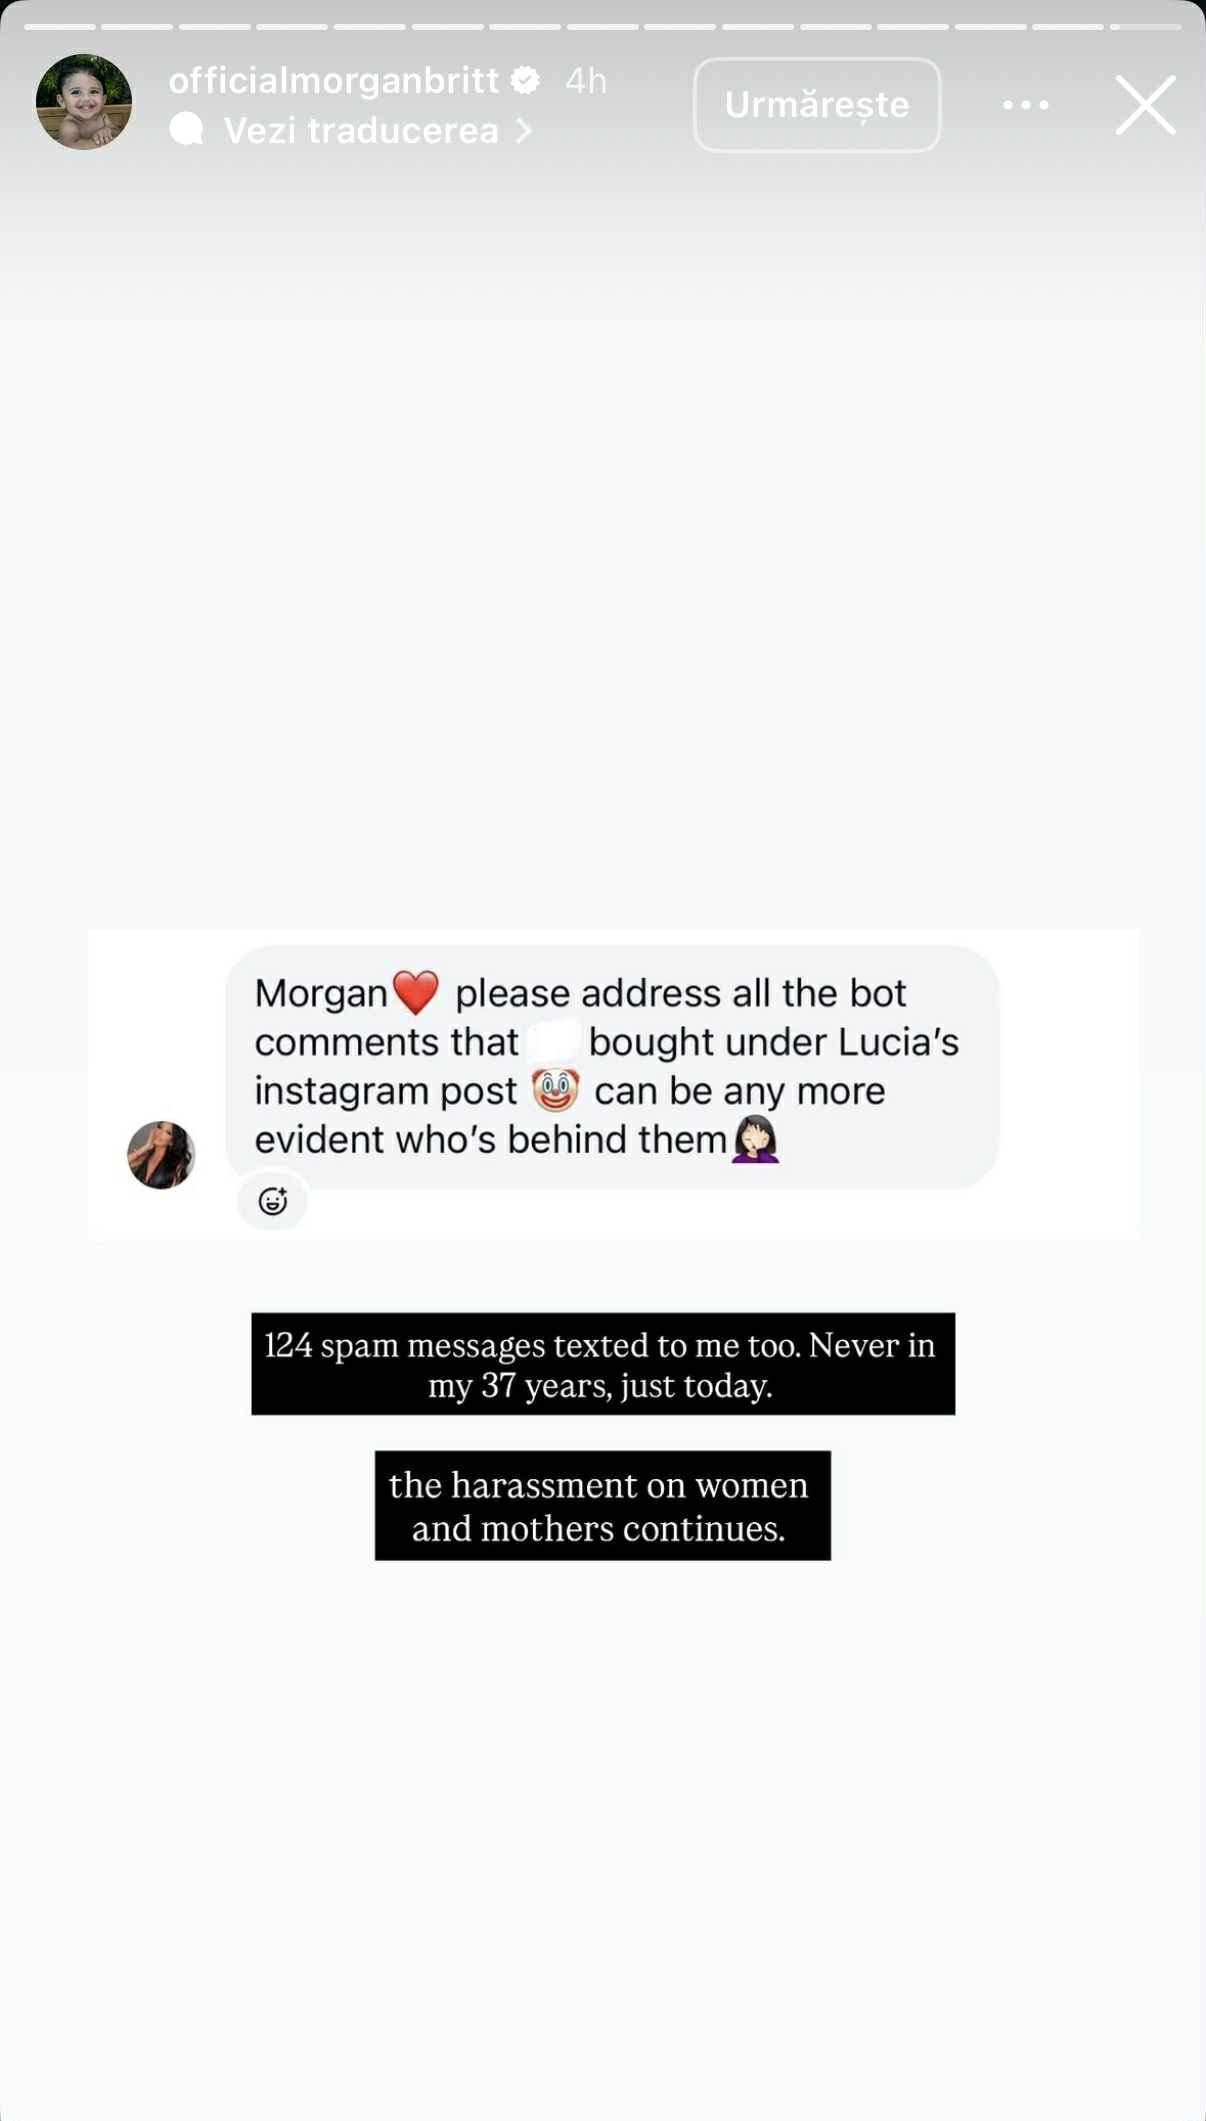Click the clown emoji in the message
Viewport: 1206px width, 2121px height.
coord(555,1090)
